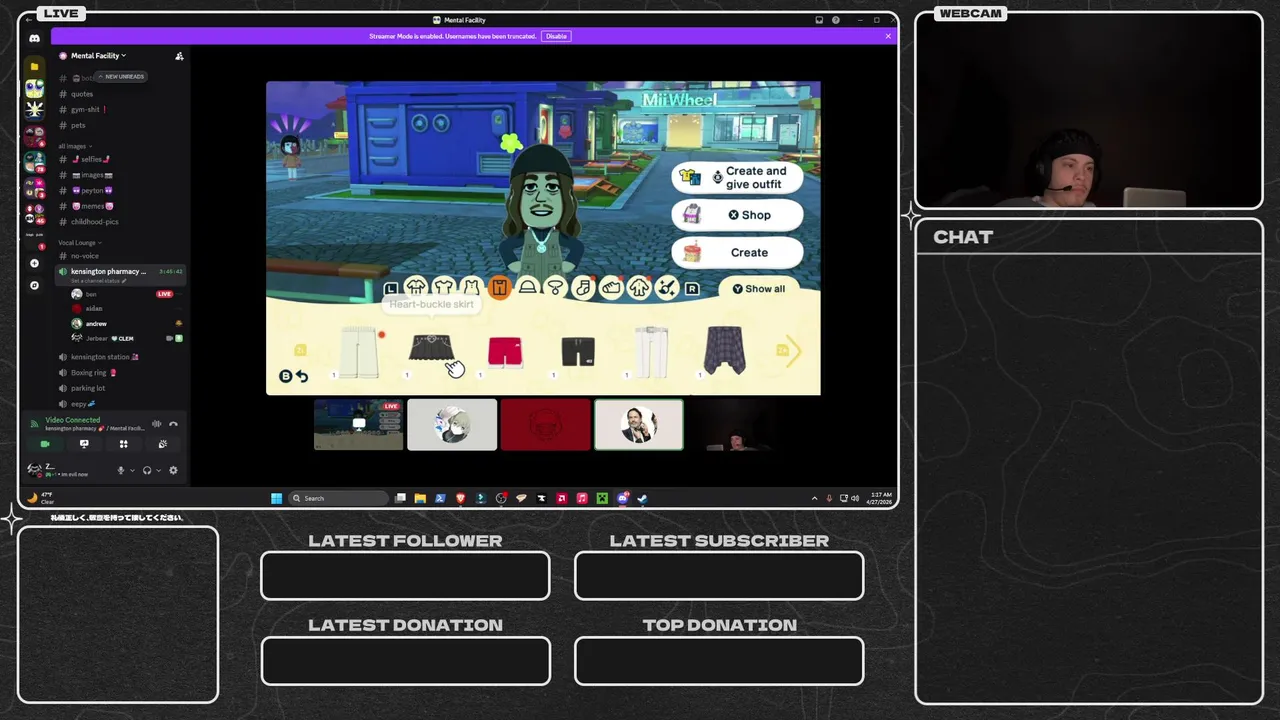Click the Windows Start button

tap(276, 498)
